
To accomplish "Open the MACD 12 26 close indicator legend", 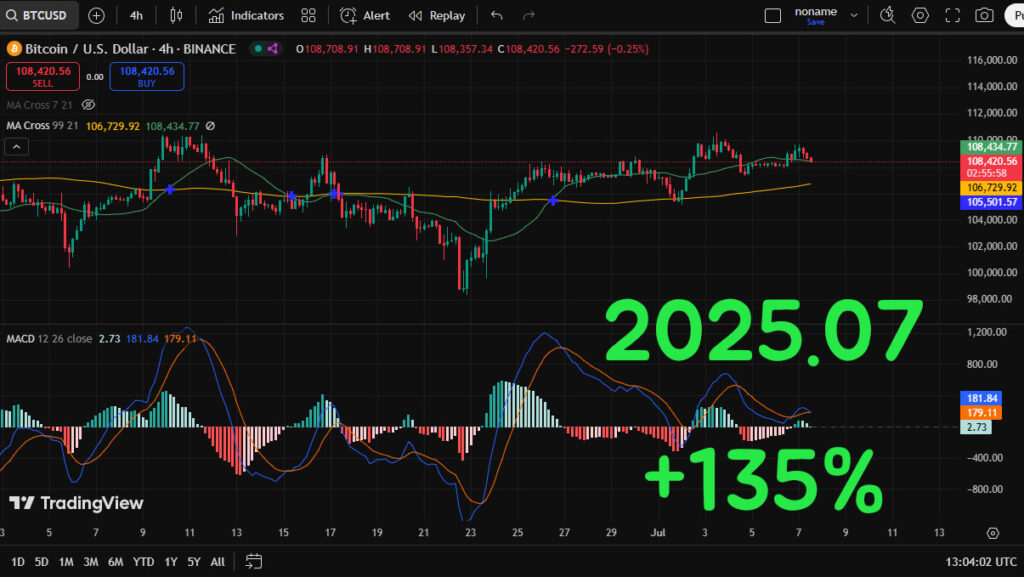I will pyautogui.click(x=49, y=339).
